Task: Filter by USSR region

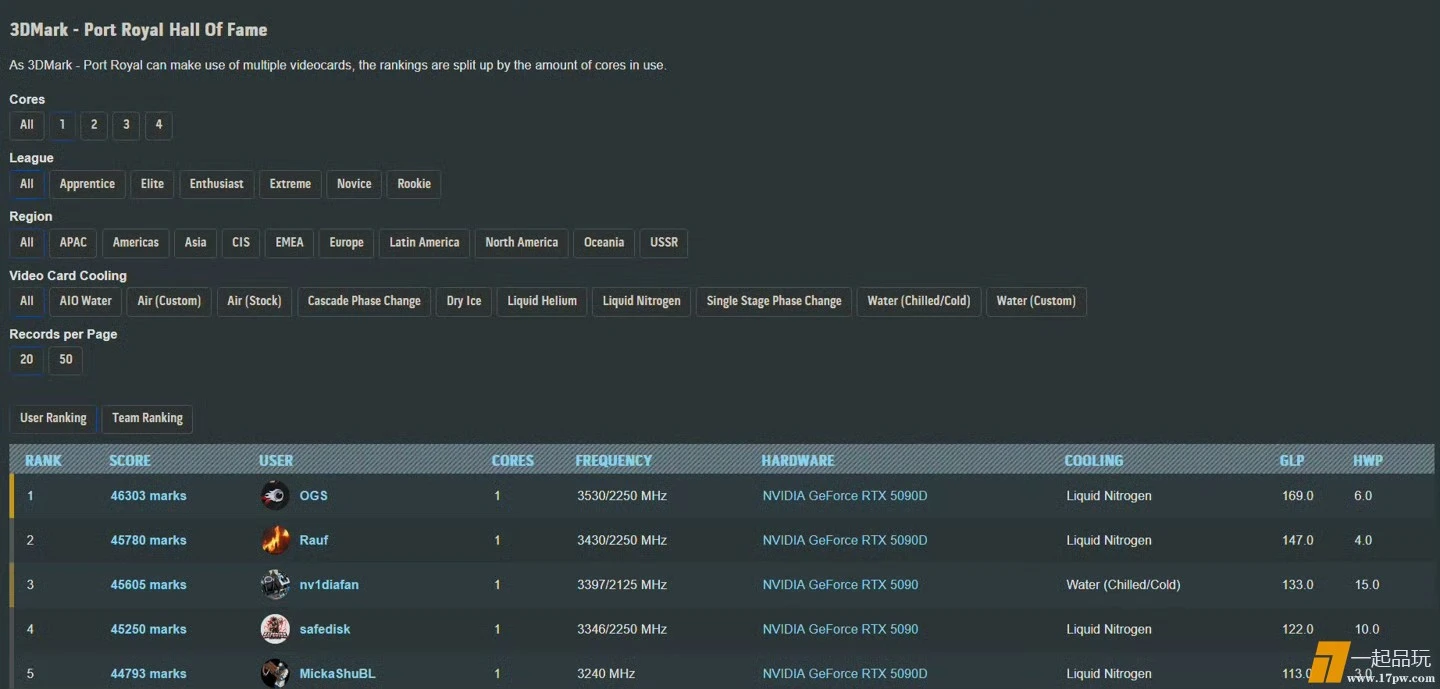Action: (x=664, y=242)
